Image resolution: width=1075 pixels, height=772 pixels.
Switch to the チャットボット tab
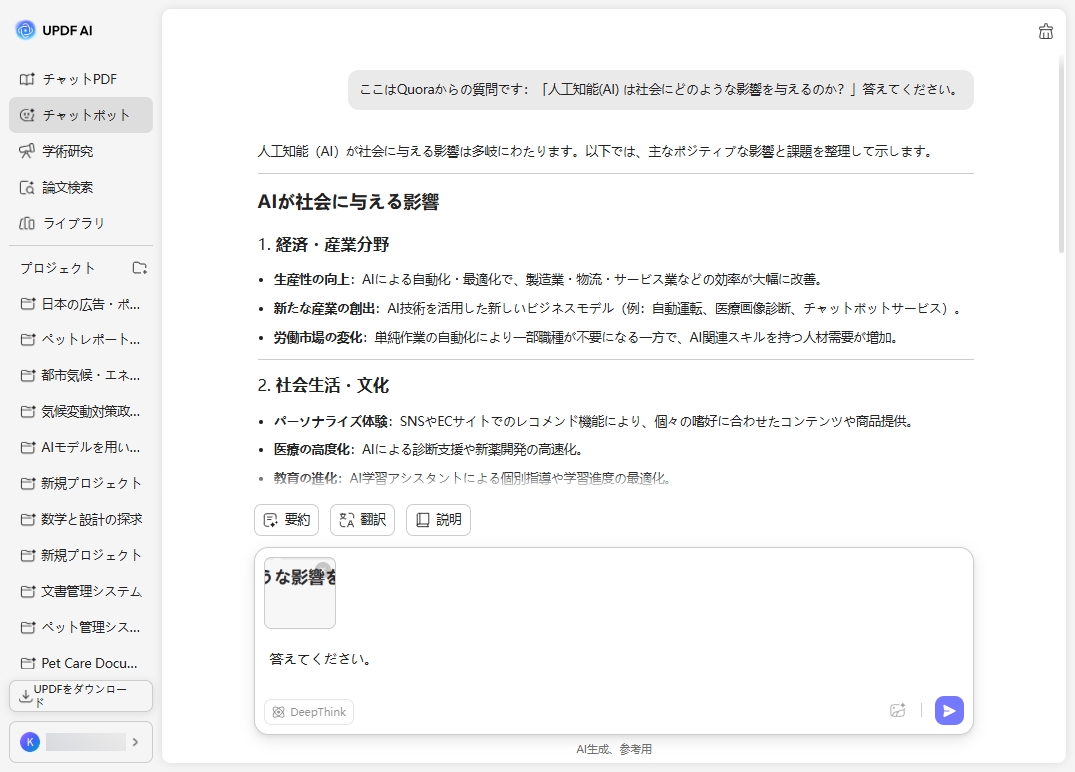coord(77,114)
